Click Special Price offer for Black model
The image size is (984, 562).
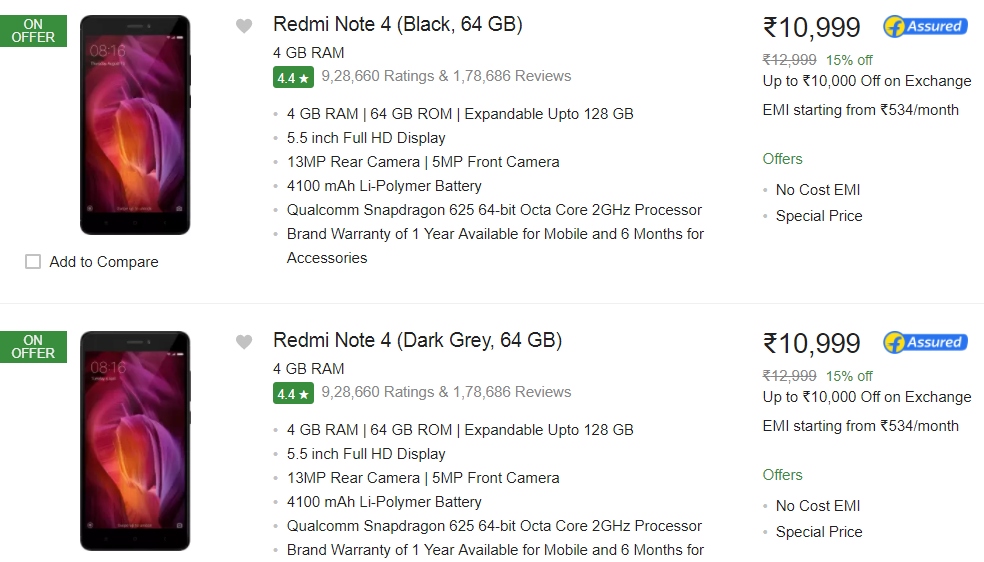click(819, 216)
